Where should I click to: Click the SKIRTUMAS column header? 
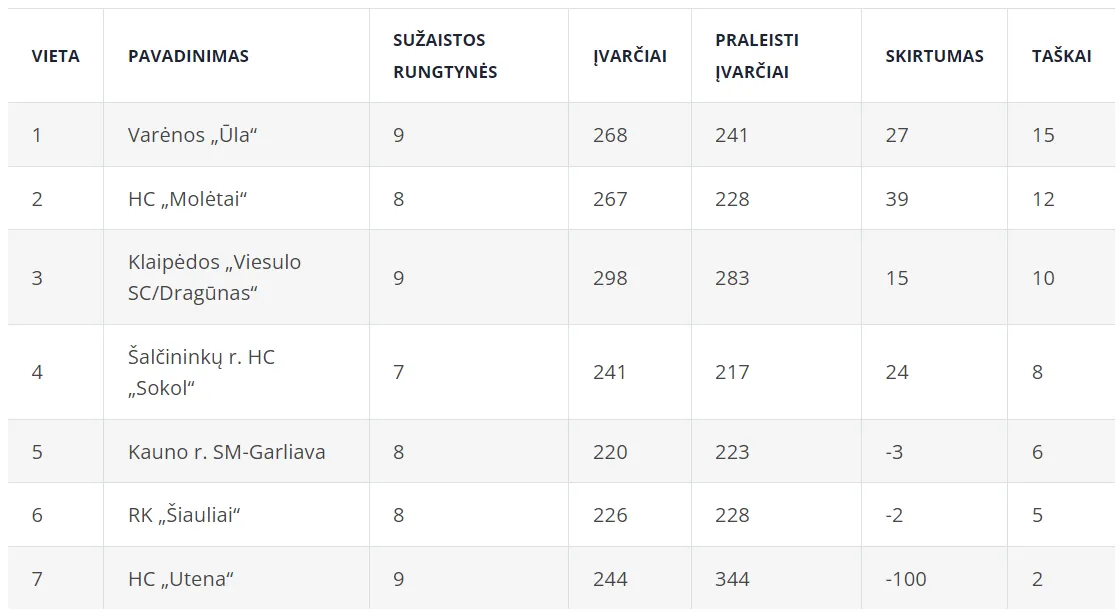point(934,56)
